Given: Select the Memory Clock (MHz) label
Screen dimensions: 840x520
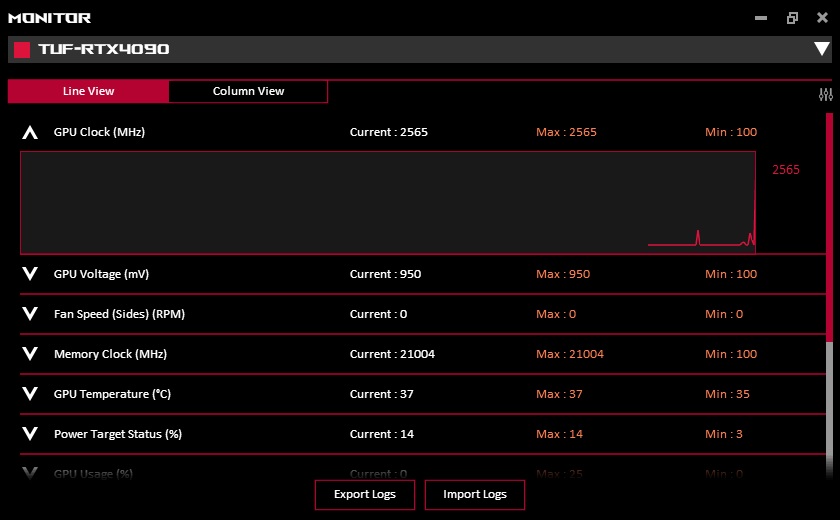Looking at the screenshot, I should point(110,354).
